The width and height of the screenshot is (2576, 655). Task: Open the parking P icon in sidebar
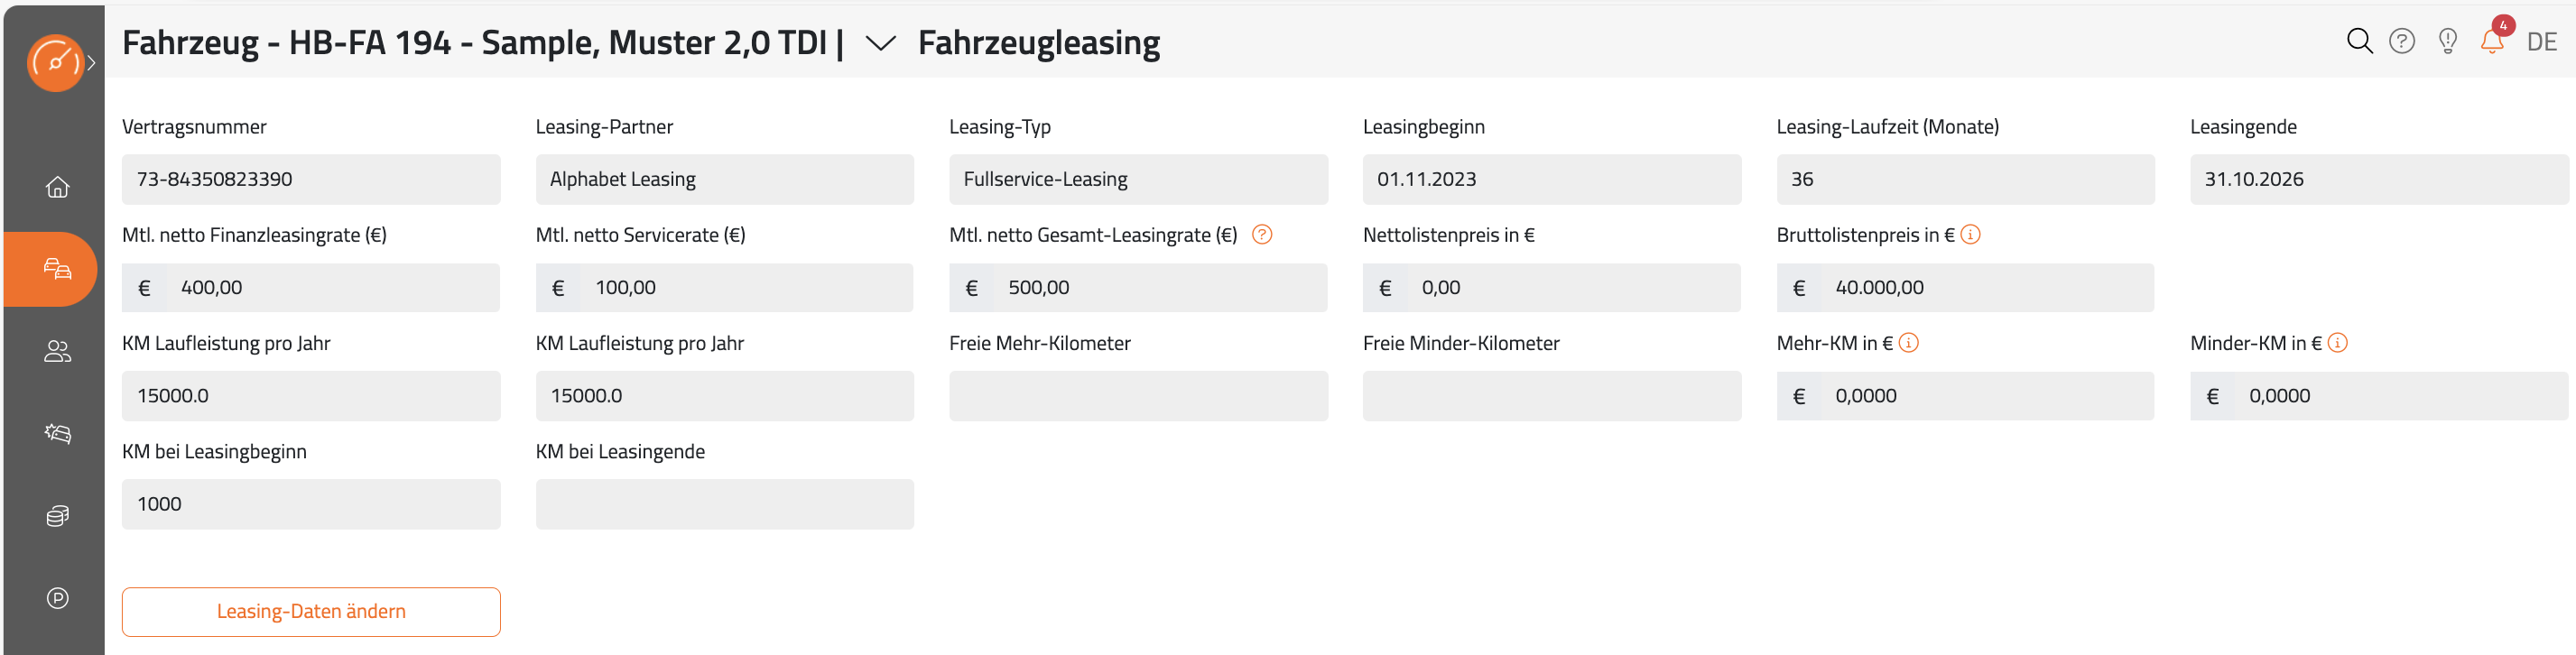pyautogui.click(x=57, y=598)
